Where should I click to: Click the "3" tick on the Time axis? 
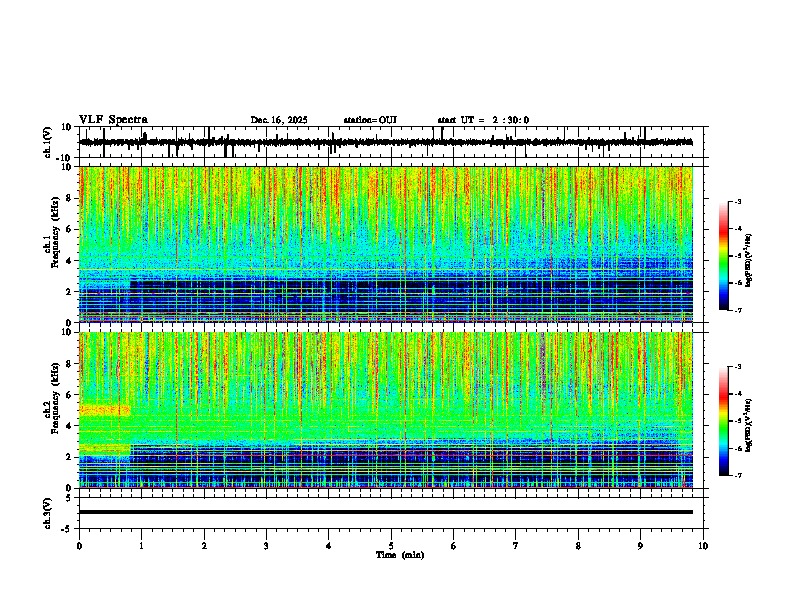coord(266,546)
